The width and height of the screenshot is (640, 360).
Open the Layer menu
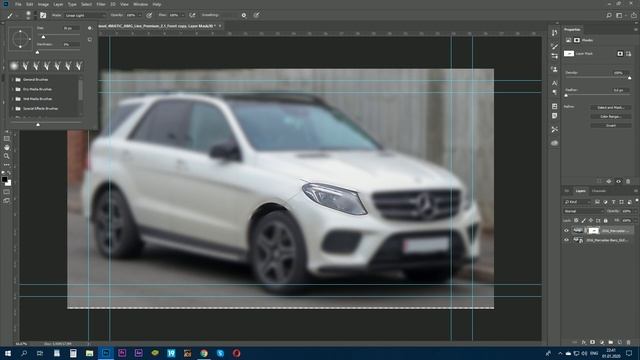[x=58, y=4]
